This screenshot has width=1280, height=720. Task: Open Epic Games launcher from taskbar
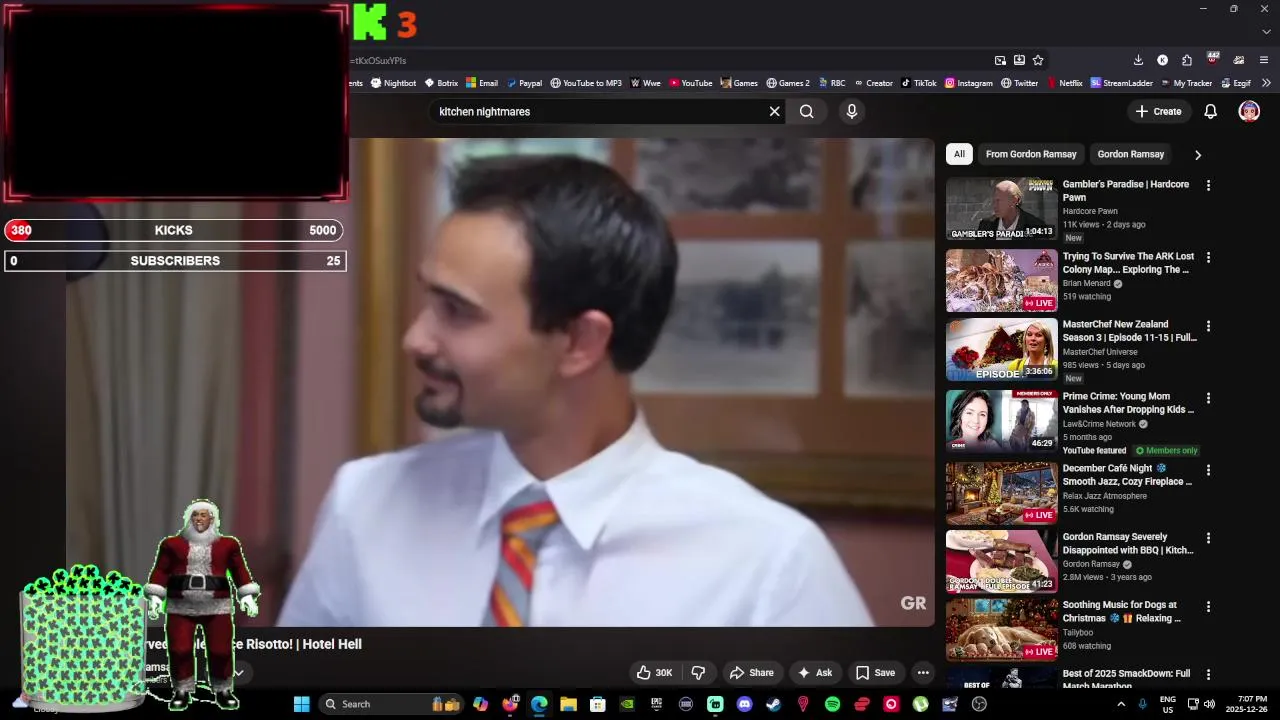click(656, 704)
